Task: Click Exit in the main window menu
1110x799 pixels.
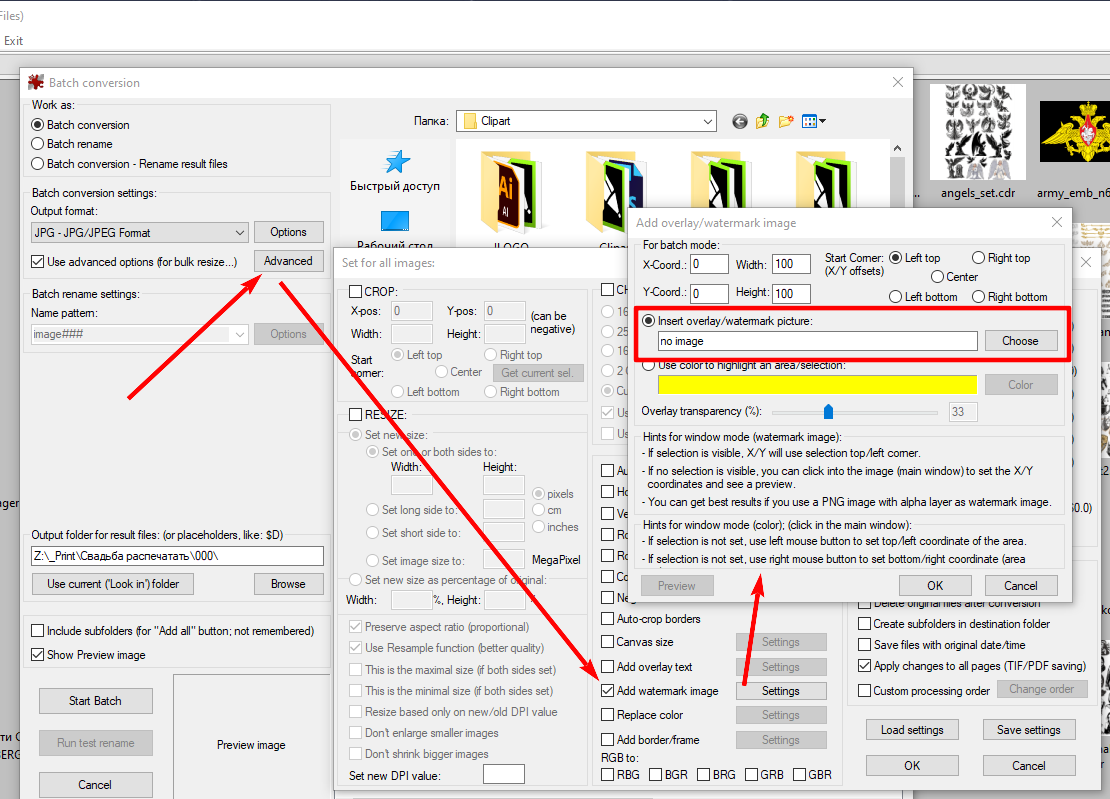Action: 13,41
